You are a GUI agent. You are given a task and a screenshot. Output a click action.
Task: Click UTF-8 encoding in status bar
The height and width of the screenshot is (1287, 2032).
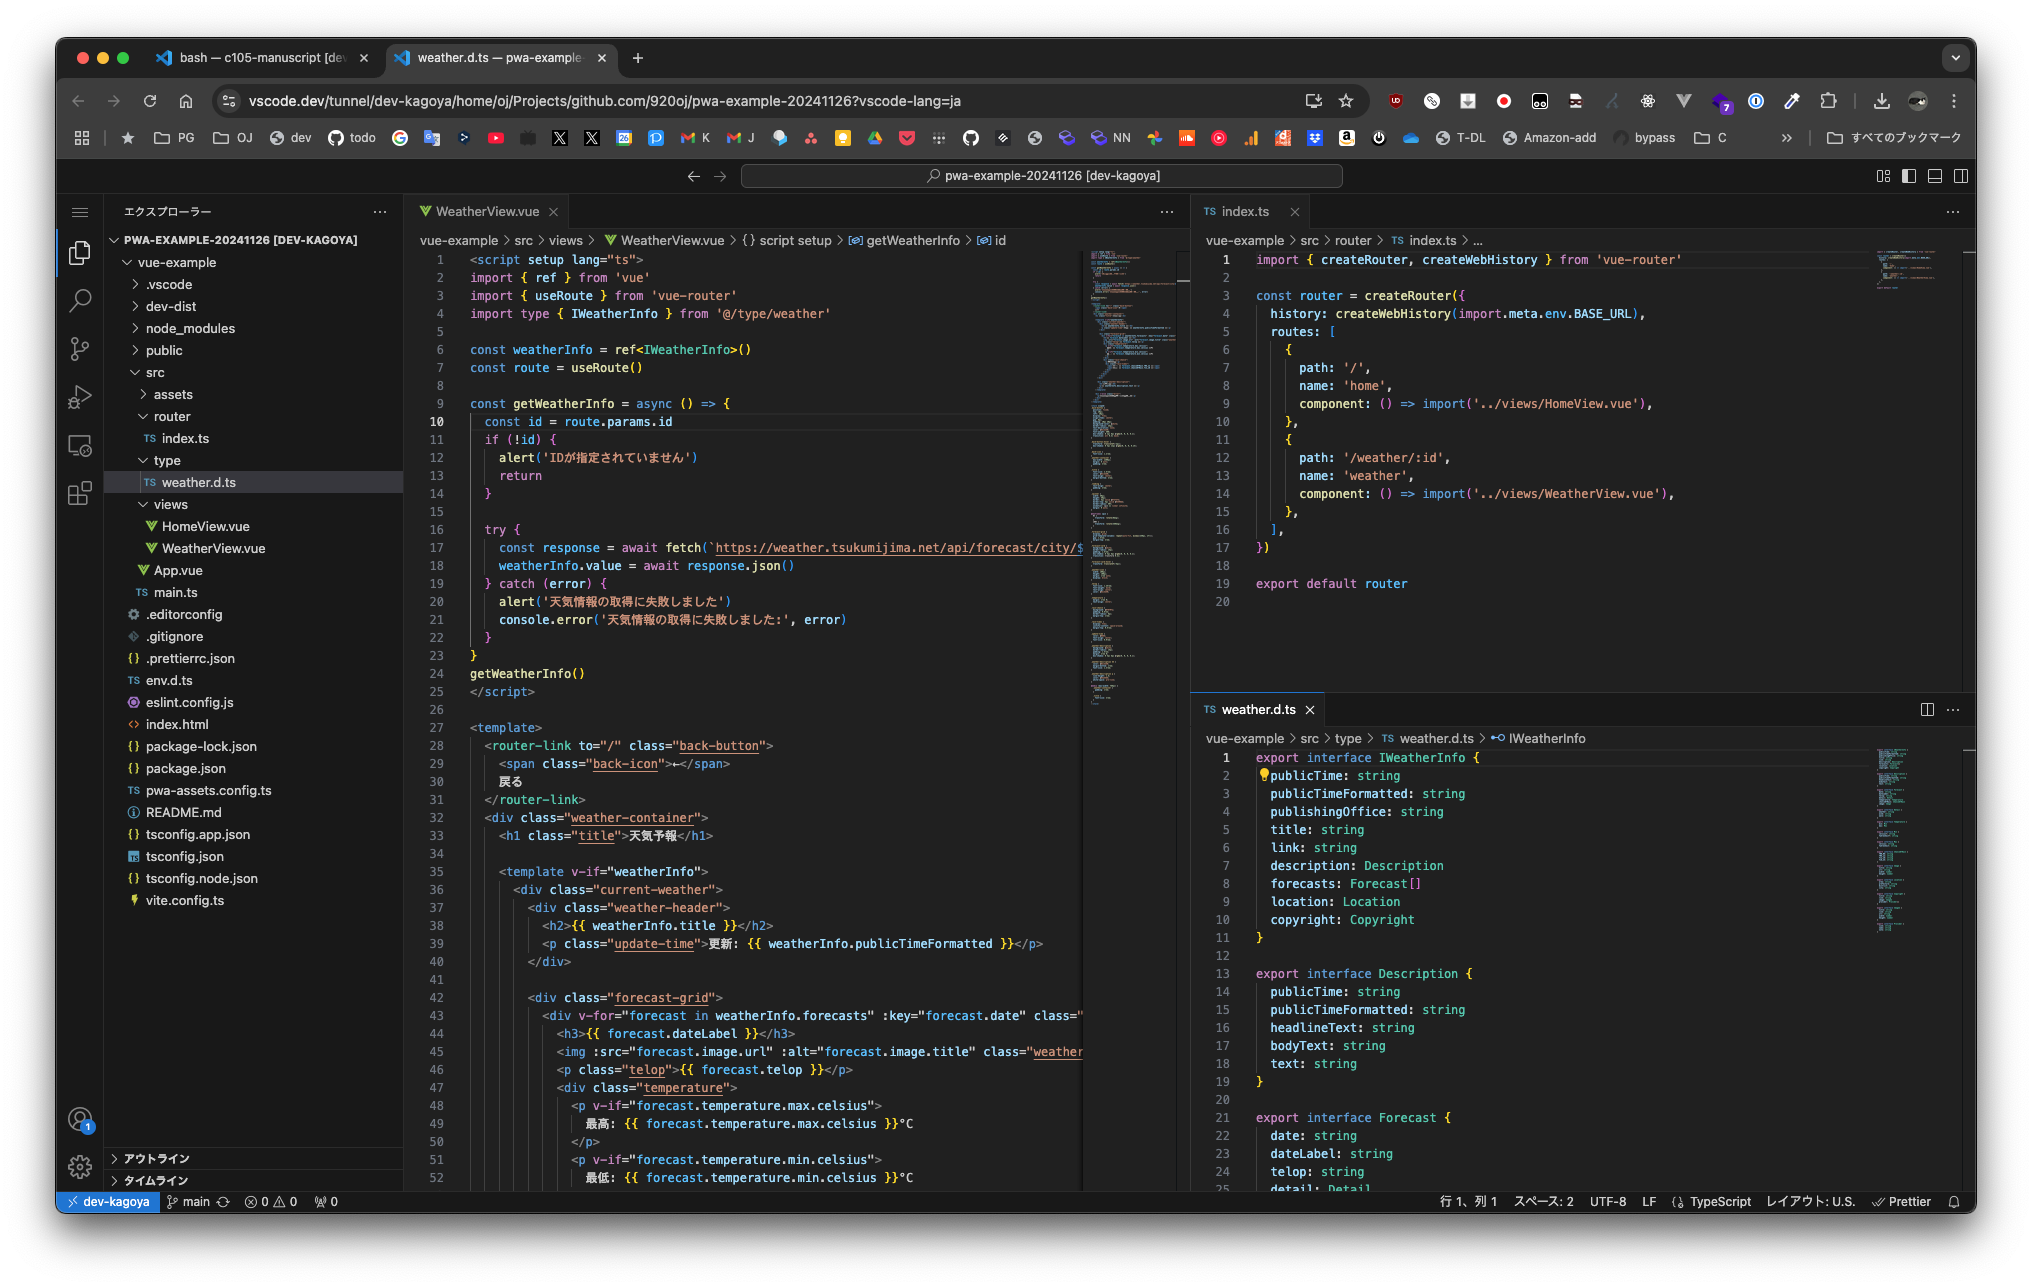(1608, 1202)
